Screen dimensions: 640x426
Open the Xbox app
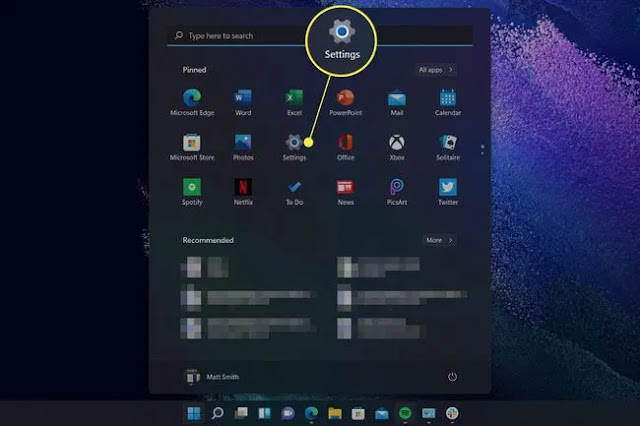tap(397, 147)
